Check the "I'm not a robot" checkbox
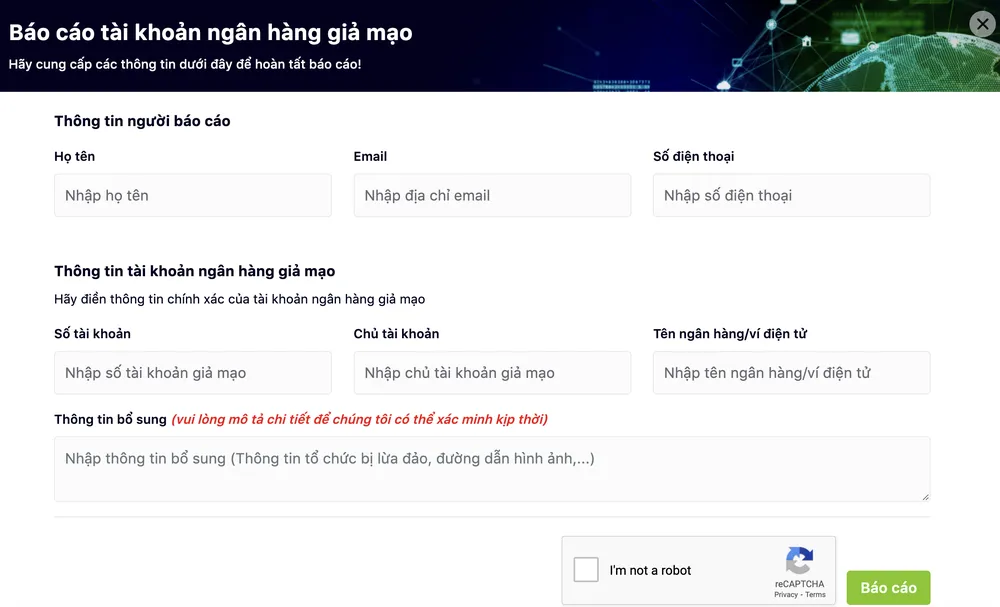 pos(585,570)
